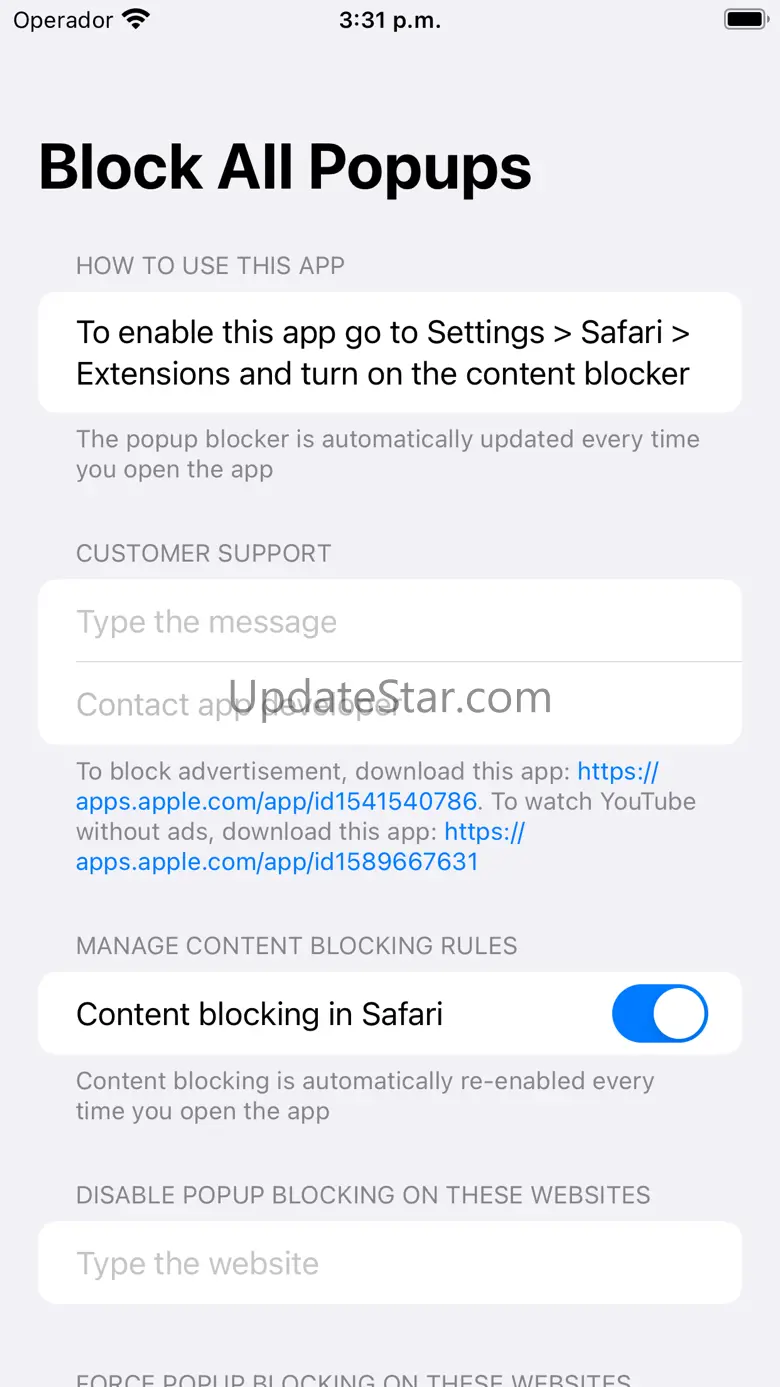Viewport: 780px width, 1387px height.
Task: Focus the 'Type the message' field
Action: [390, 621]
